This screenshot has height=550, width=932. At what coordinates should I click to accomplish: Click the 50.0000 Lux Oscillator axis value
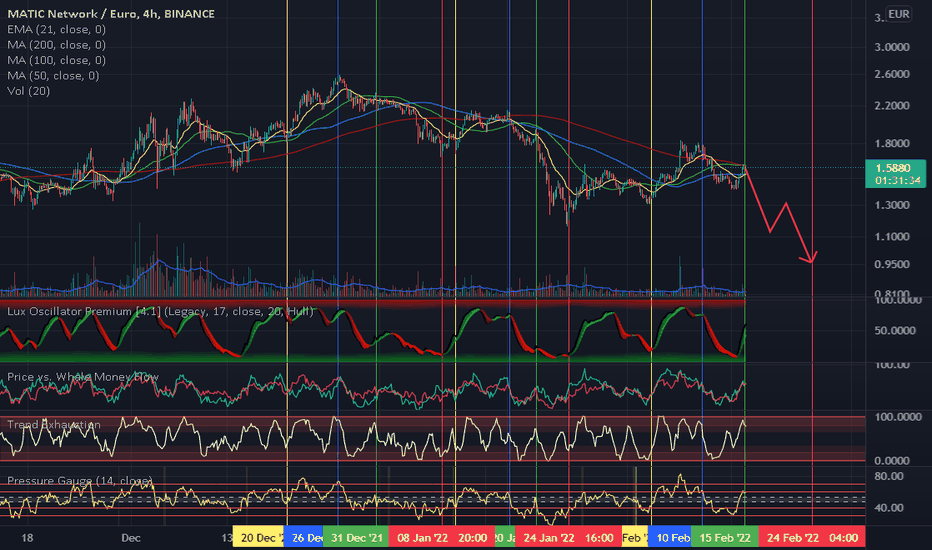(x=895, y=331)
